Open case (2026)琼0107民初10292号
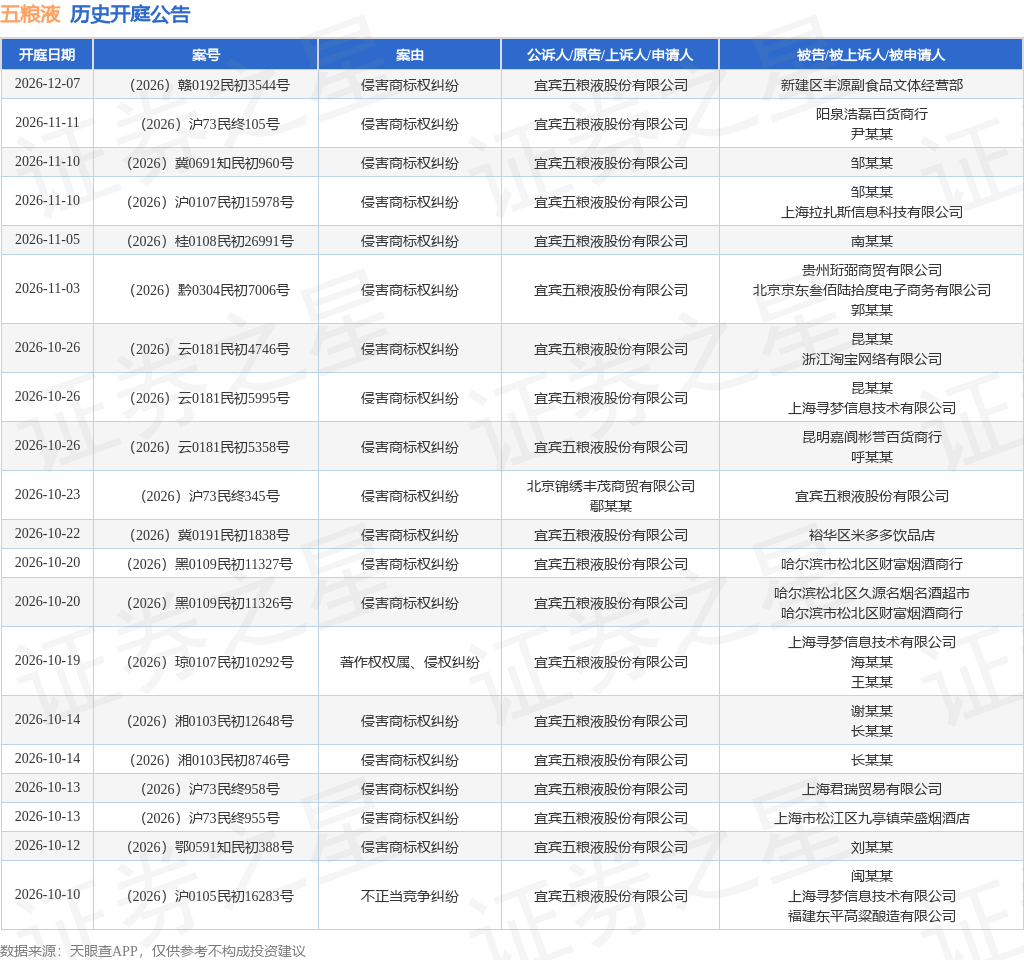The width and height of the screenshot is (1024, 960). click(x=210, y=662)
